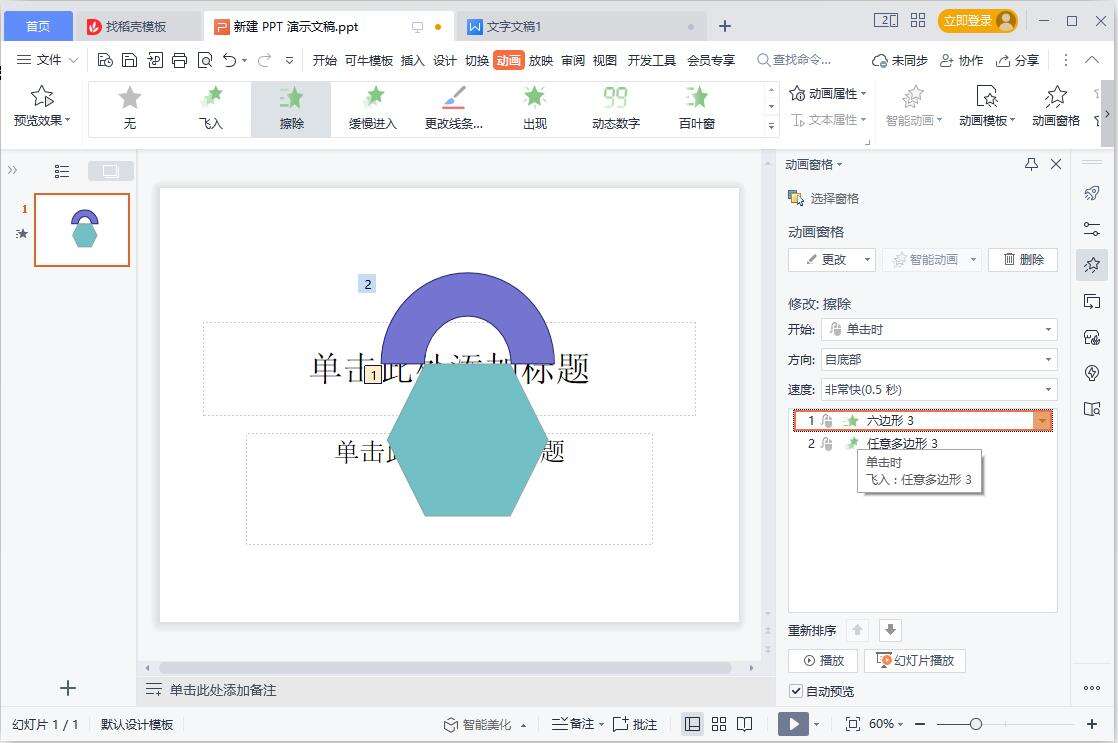
Task: Click 选择窗格 selection pane
Action: 824,198
